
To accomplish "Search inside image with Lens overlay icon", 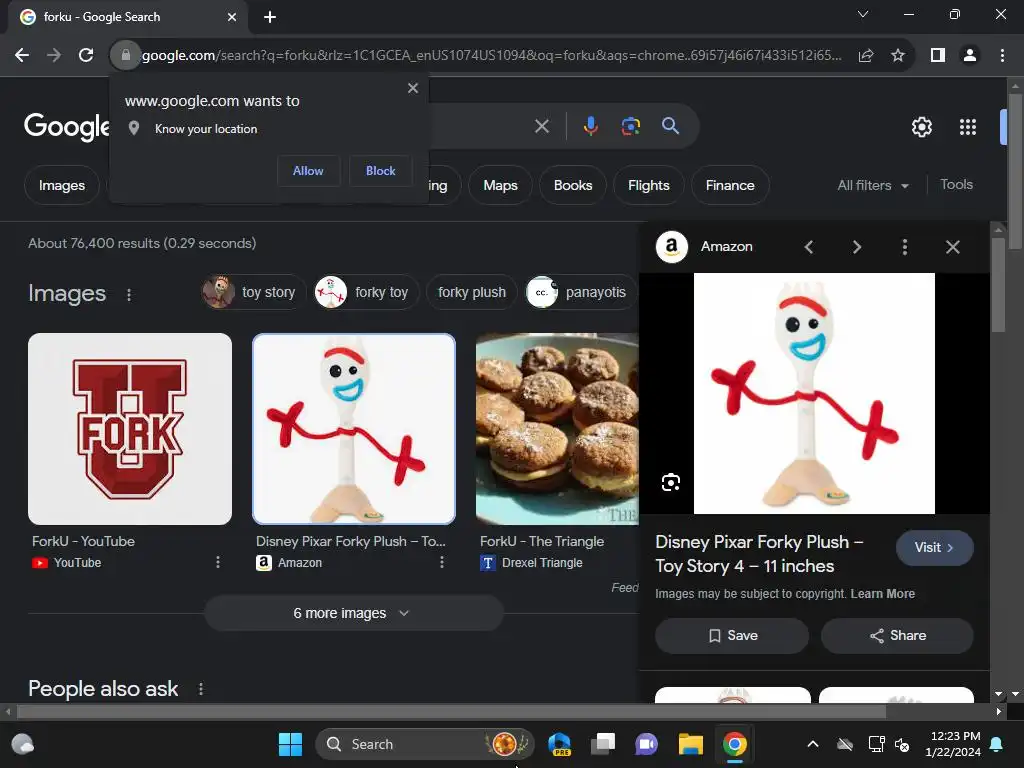I will coord(671,483).
